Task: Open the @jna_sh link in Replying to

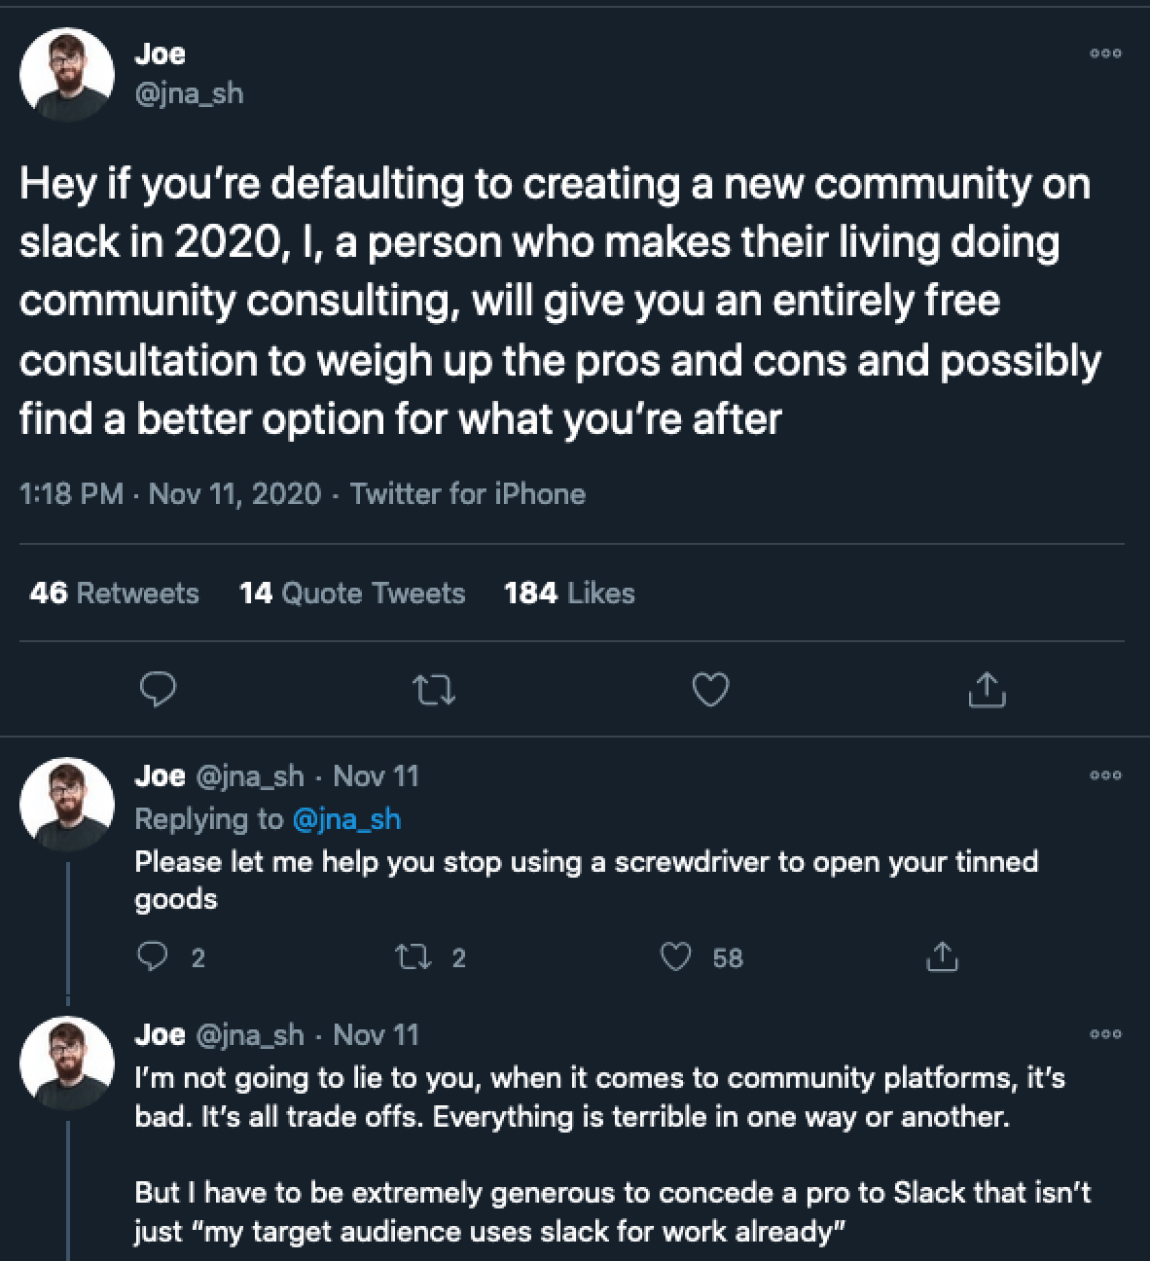Action: [346, 819]
